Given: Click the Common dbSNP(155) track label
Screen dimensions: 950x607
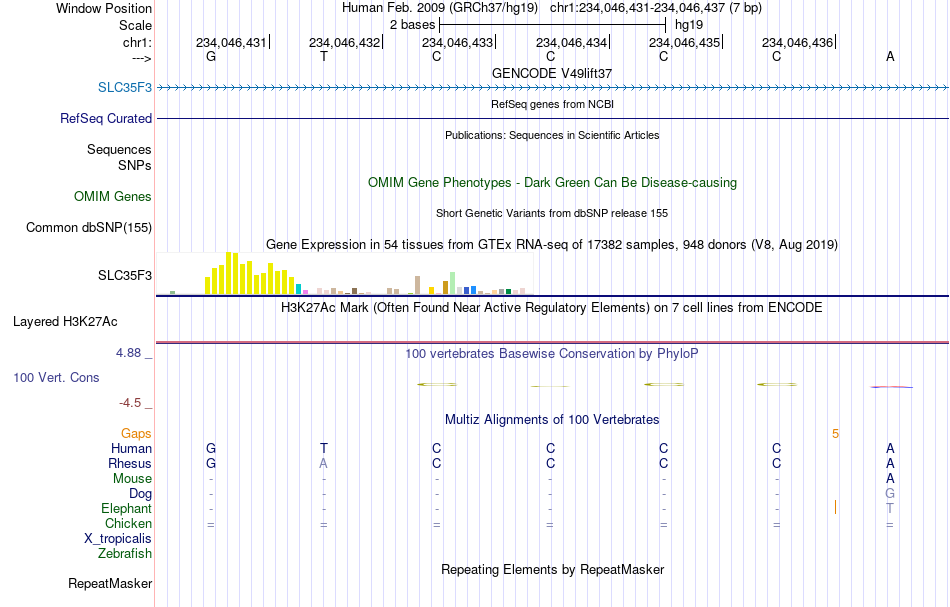Looking at the screenshot, I should tap(89, 227).
